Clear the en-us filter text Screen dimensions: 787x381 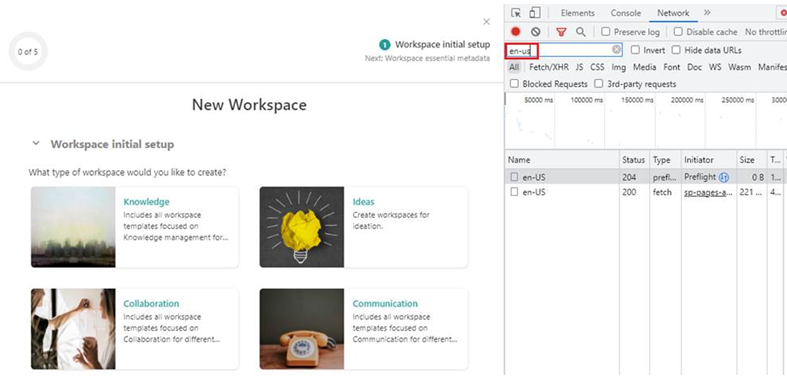(616, 50)
